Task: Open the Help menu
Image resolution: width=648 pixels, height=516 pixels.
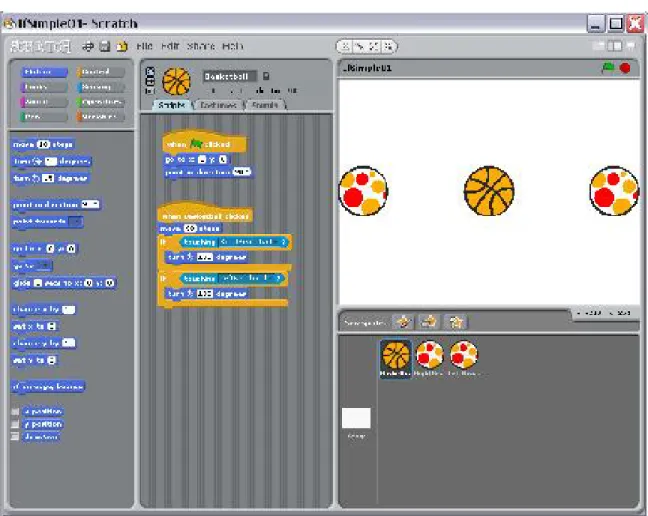Action: pos(233,46)
